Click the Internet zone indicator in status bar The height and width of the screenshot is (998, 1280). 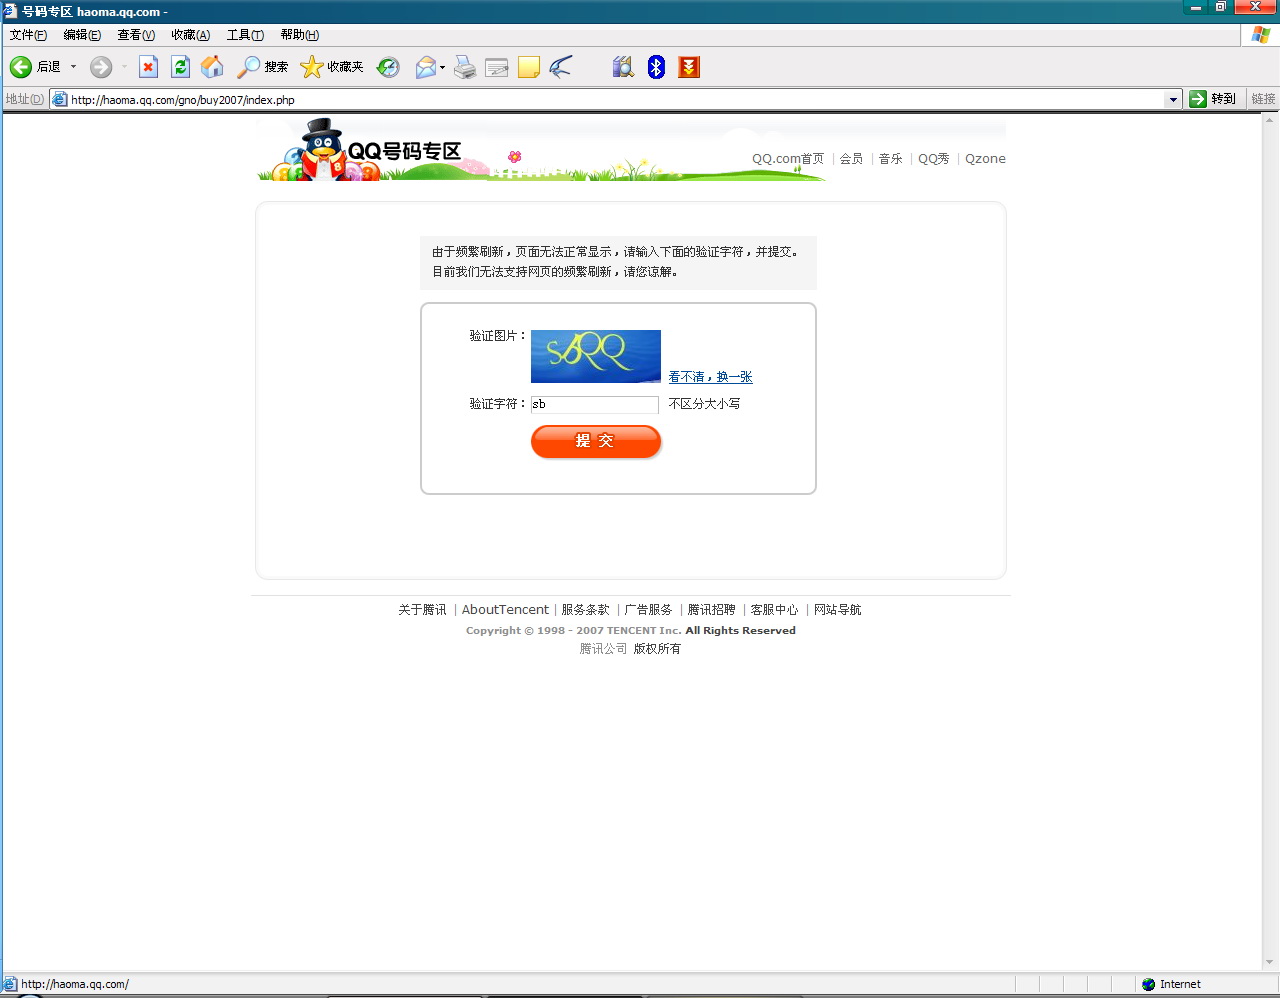pos(1171,984)
